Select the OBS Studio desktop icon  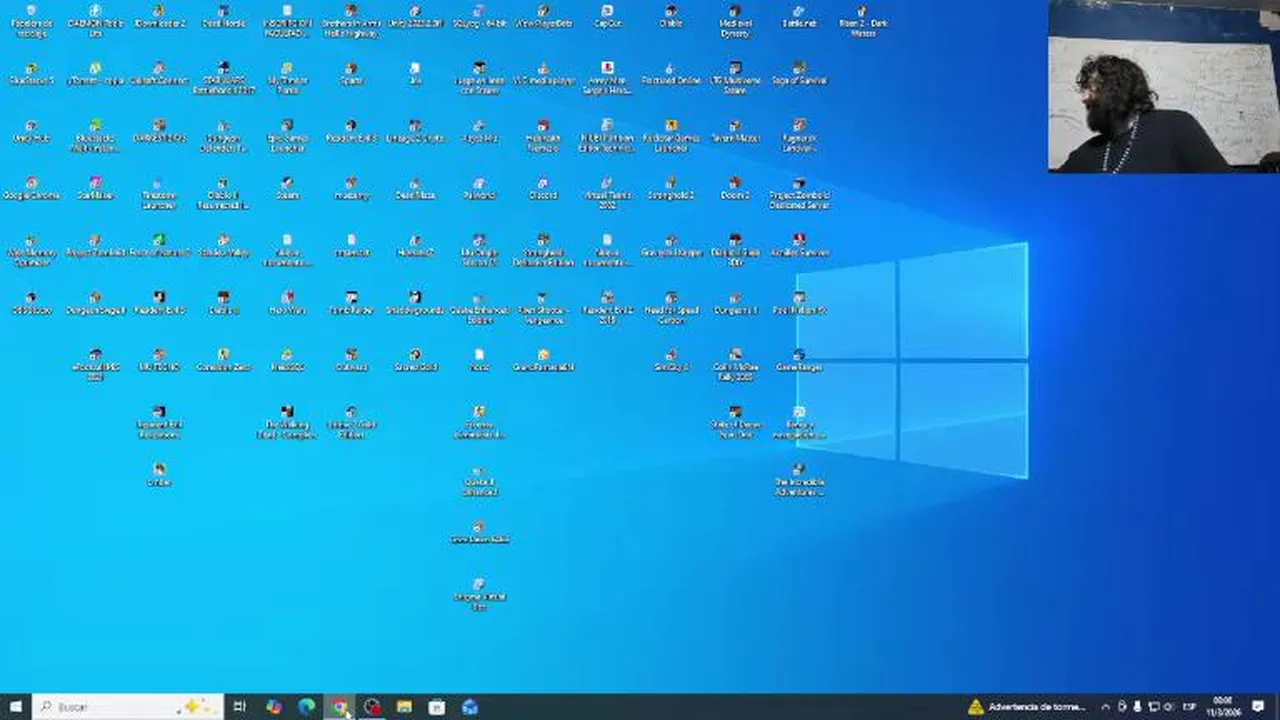pyautogui.click(x=31, y=304)
